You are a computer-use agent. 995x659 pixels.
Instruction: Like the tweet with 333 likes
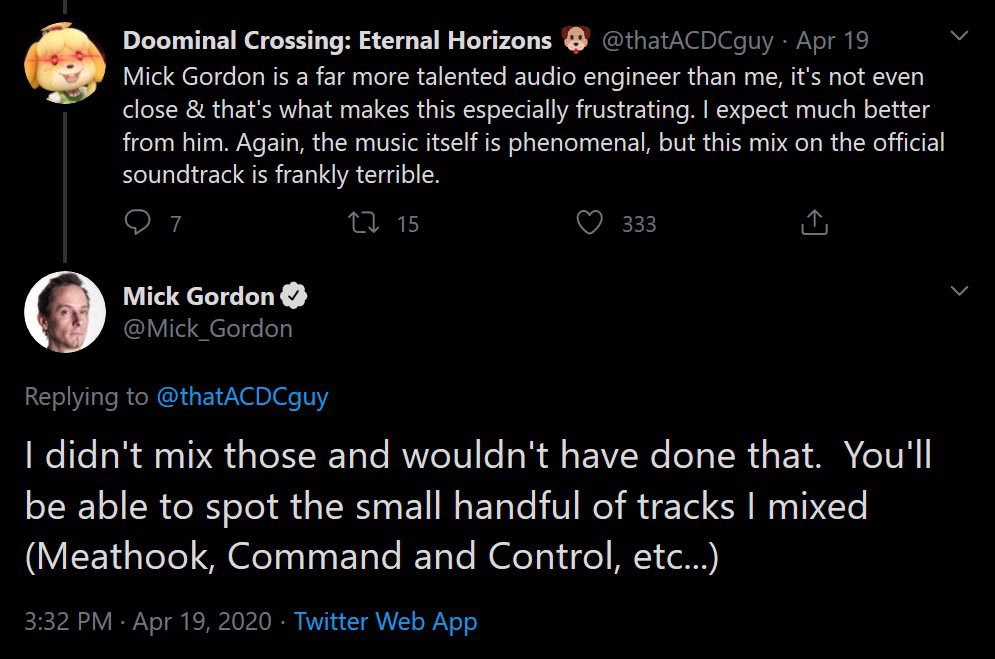point(591,223)
